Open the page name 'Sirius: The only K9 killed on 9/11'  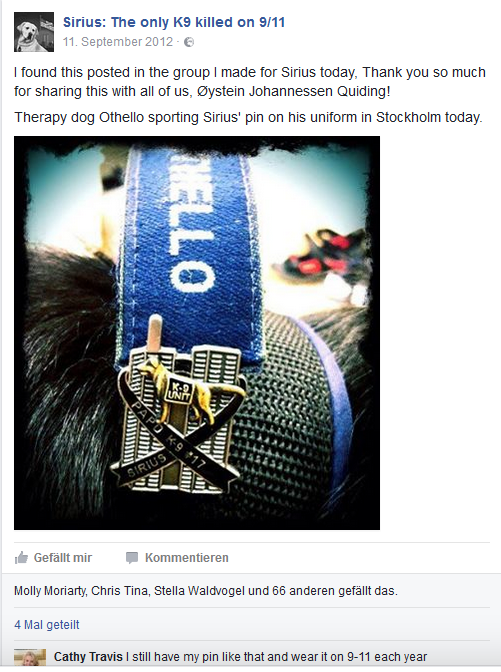pos(174,22)
